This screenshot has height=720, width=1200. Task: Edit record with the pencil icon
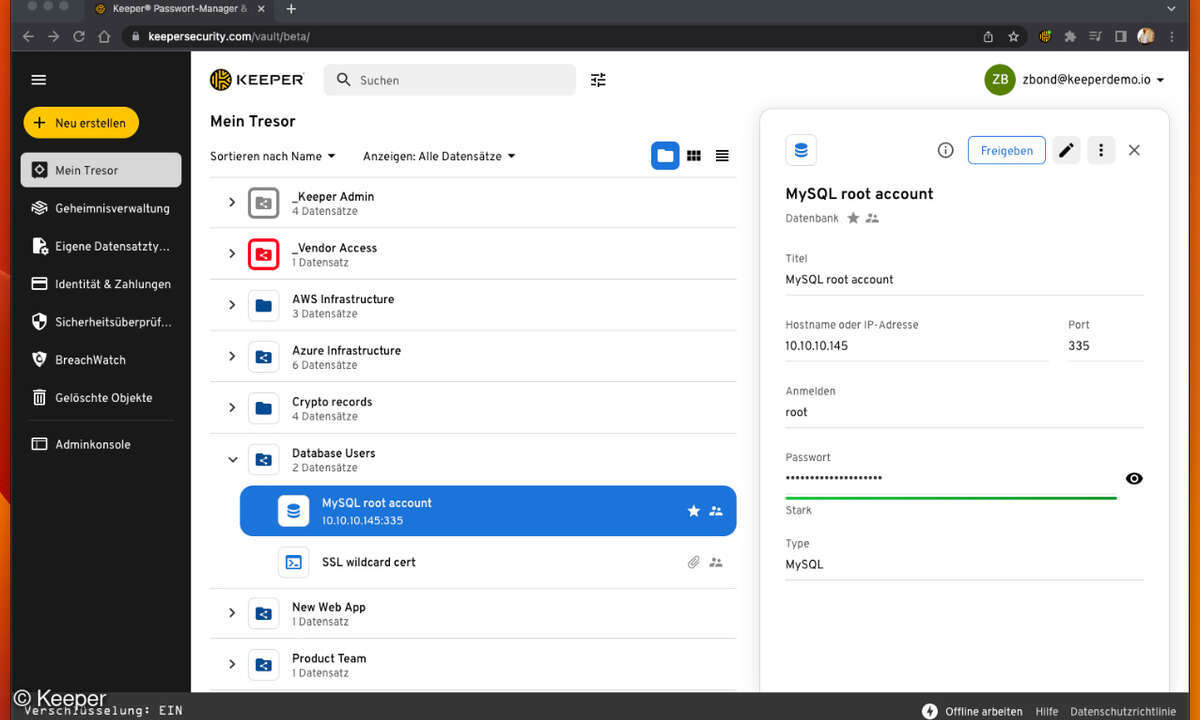[1067, 150]
